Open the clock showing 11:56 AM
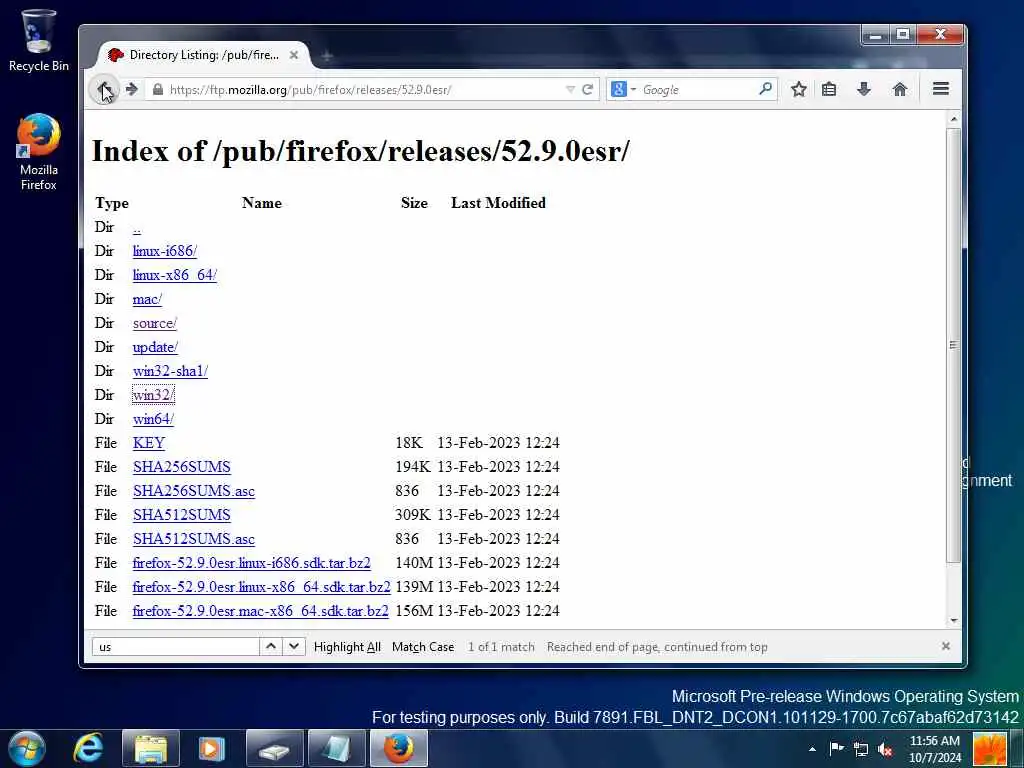This screenshot has height=768, width=1024. click(935, 749)
